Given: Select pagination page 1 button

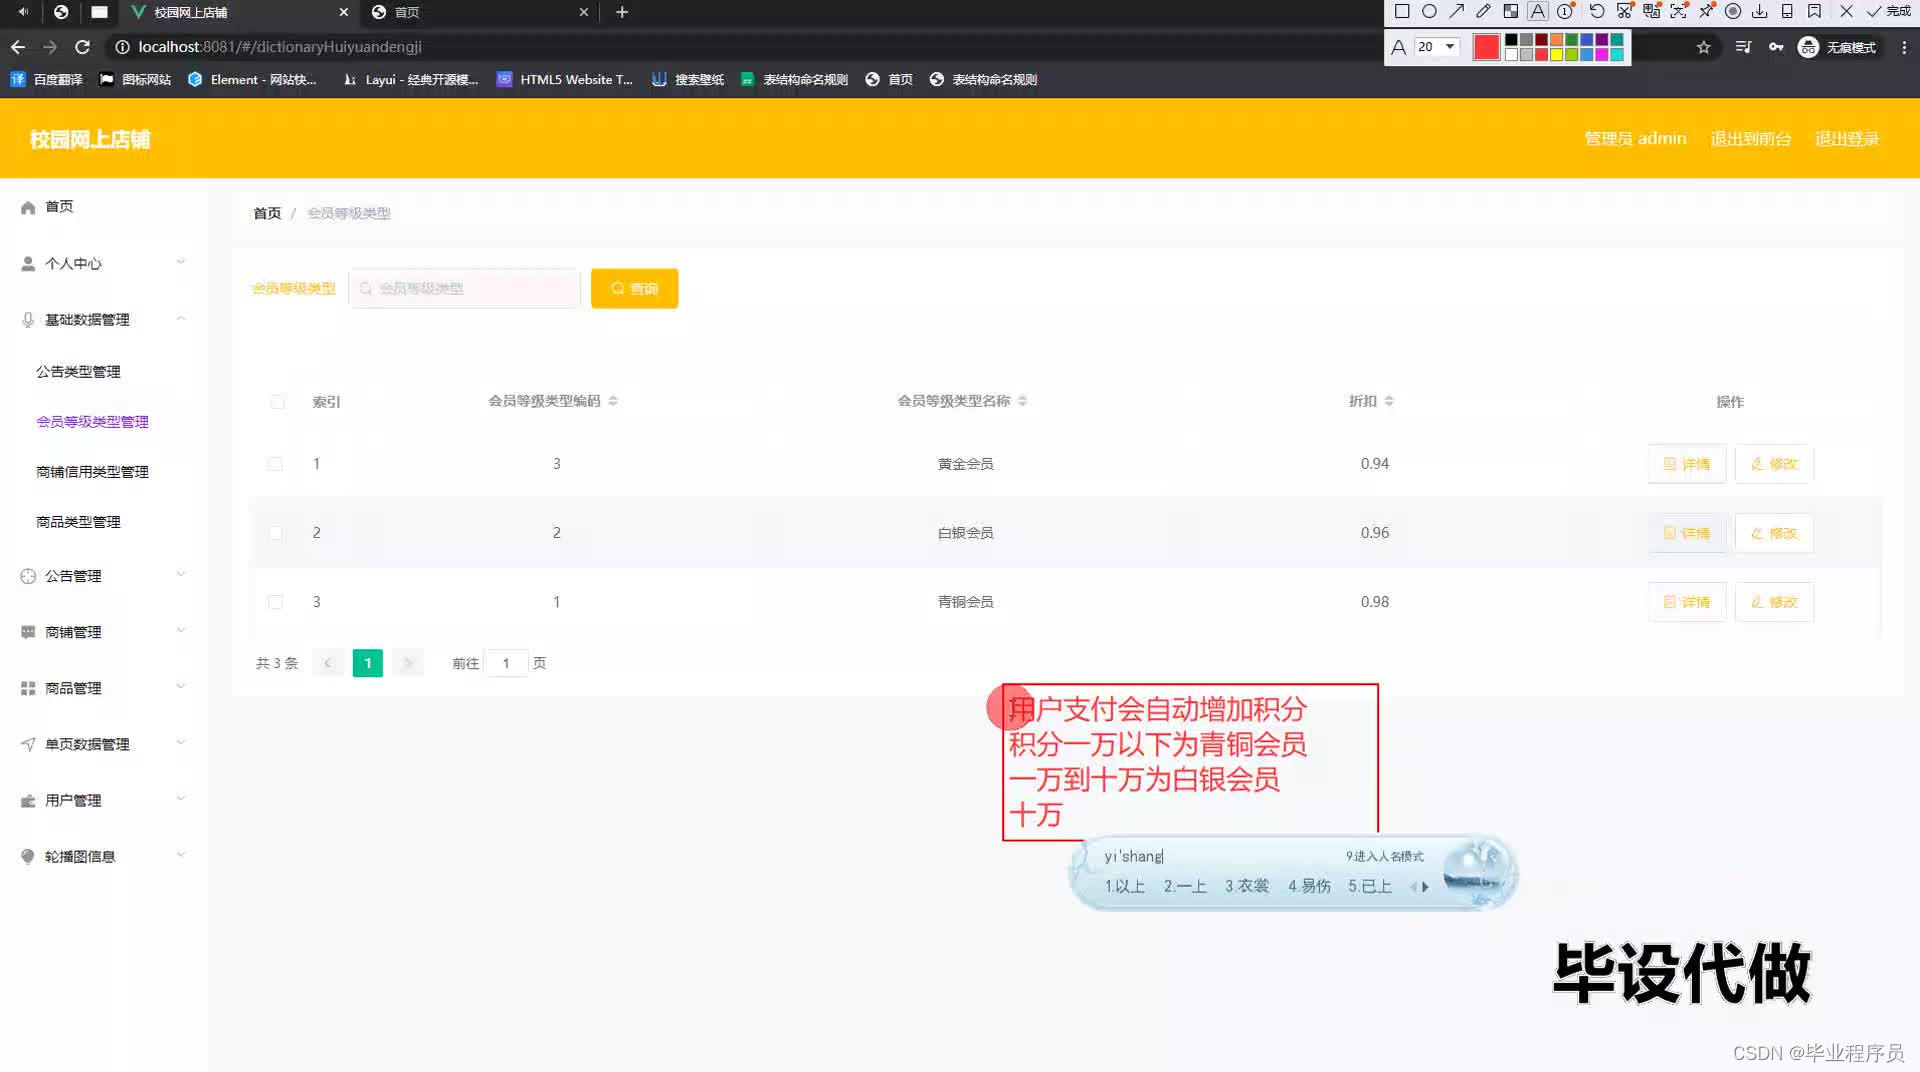Looking at the screenshot, I should pyautogui.click(x=368, y=663).
